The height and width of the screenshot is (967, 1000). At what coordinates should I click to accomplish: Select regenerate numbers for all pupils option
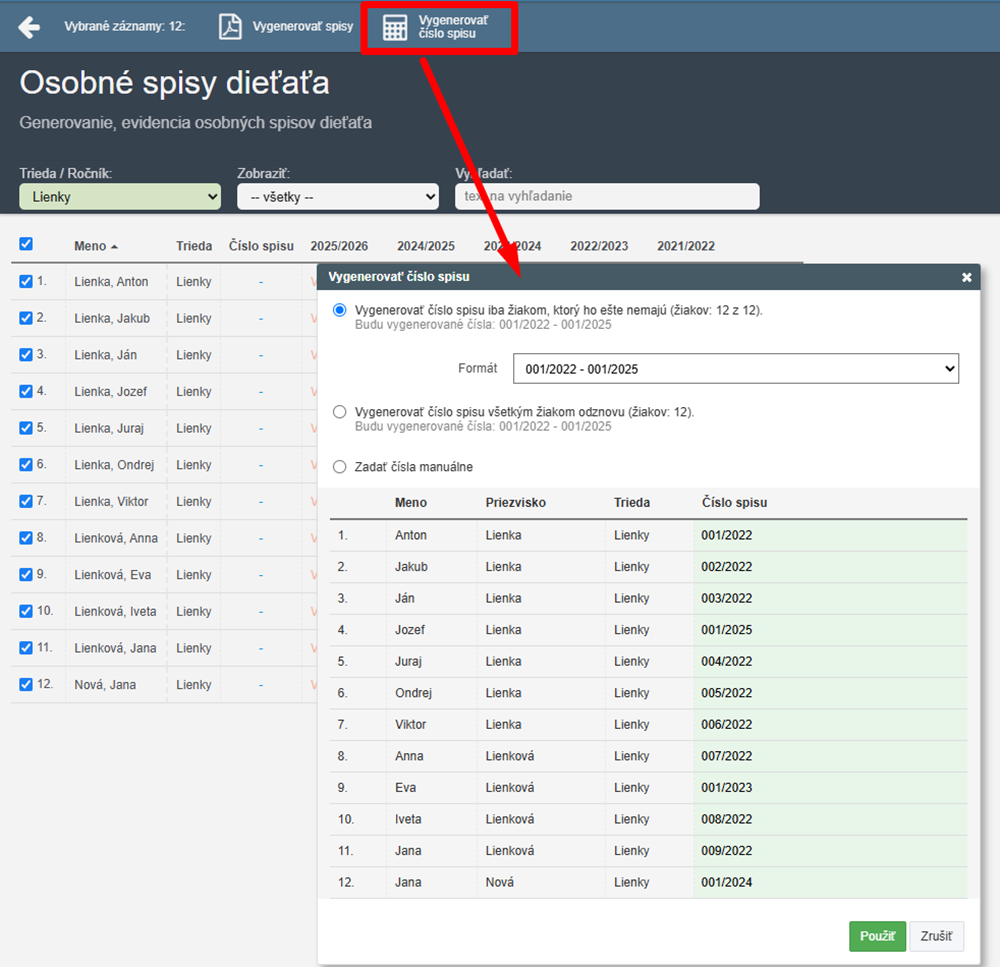(340, 412)
